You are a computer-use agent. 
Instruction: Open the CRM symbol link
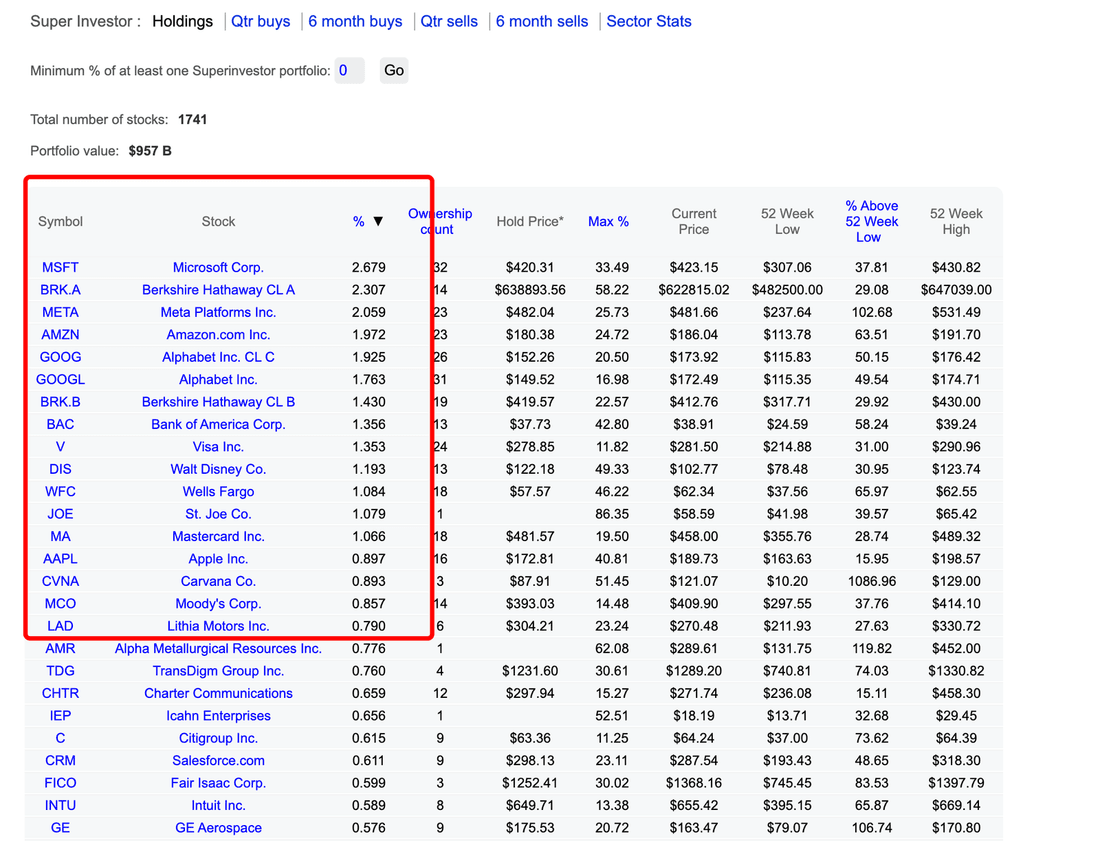click(60, 761)
